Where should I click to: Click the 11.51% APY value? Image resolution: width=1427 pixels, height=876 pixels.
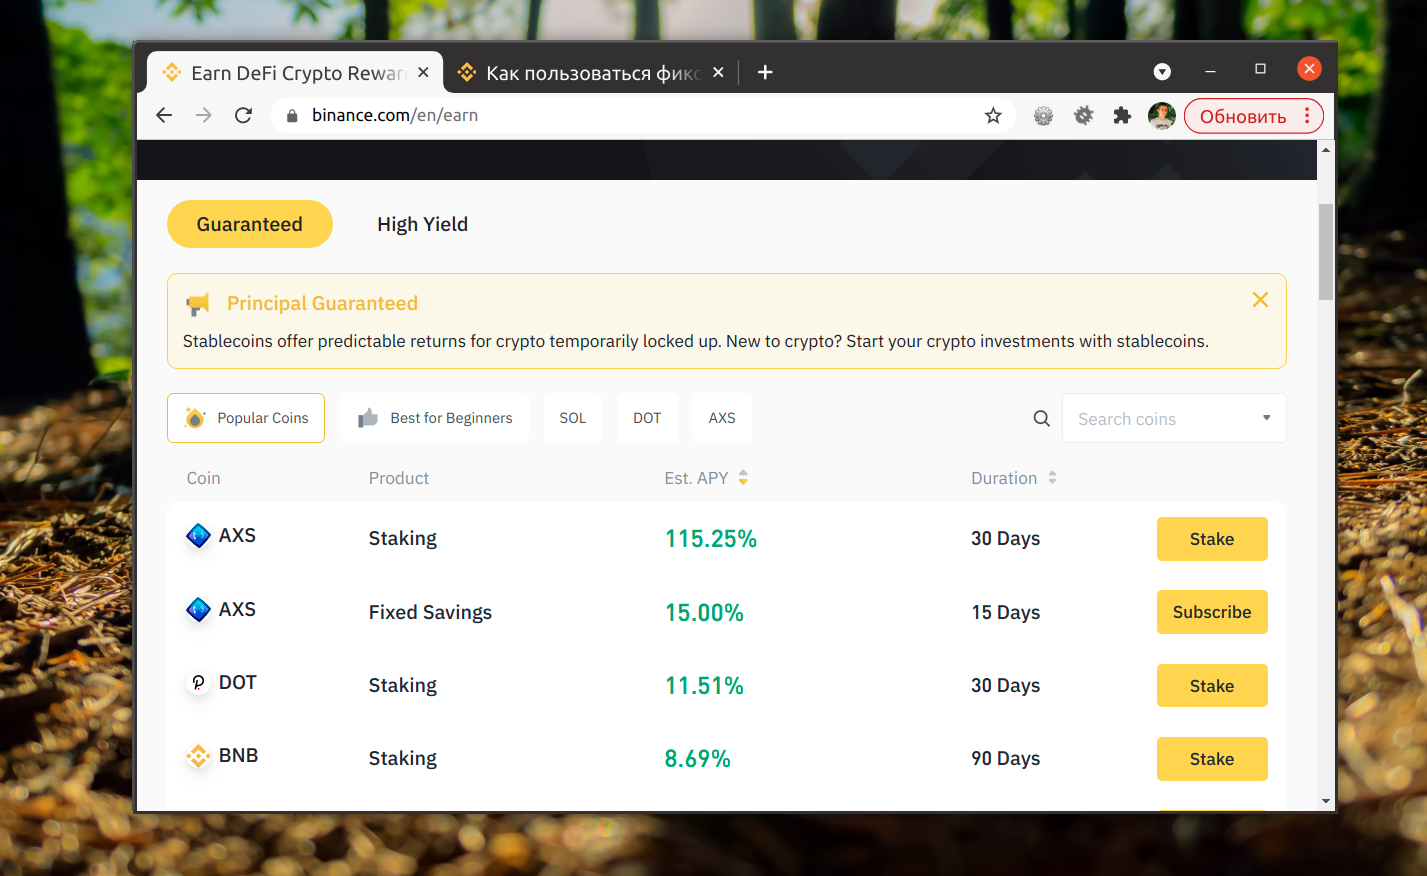pyautogui.click(x=705, y=686)
